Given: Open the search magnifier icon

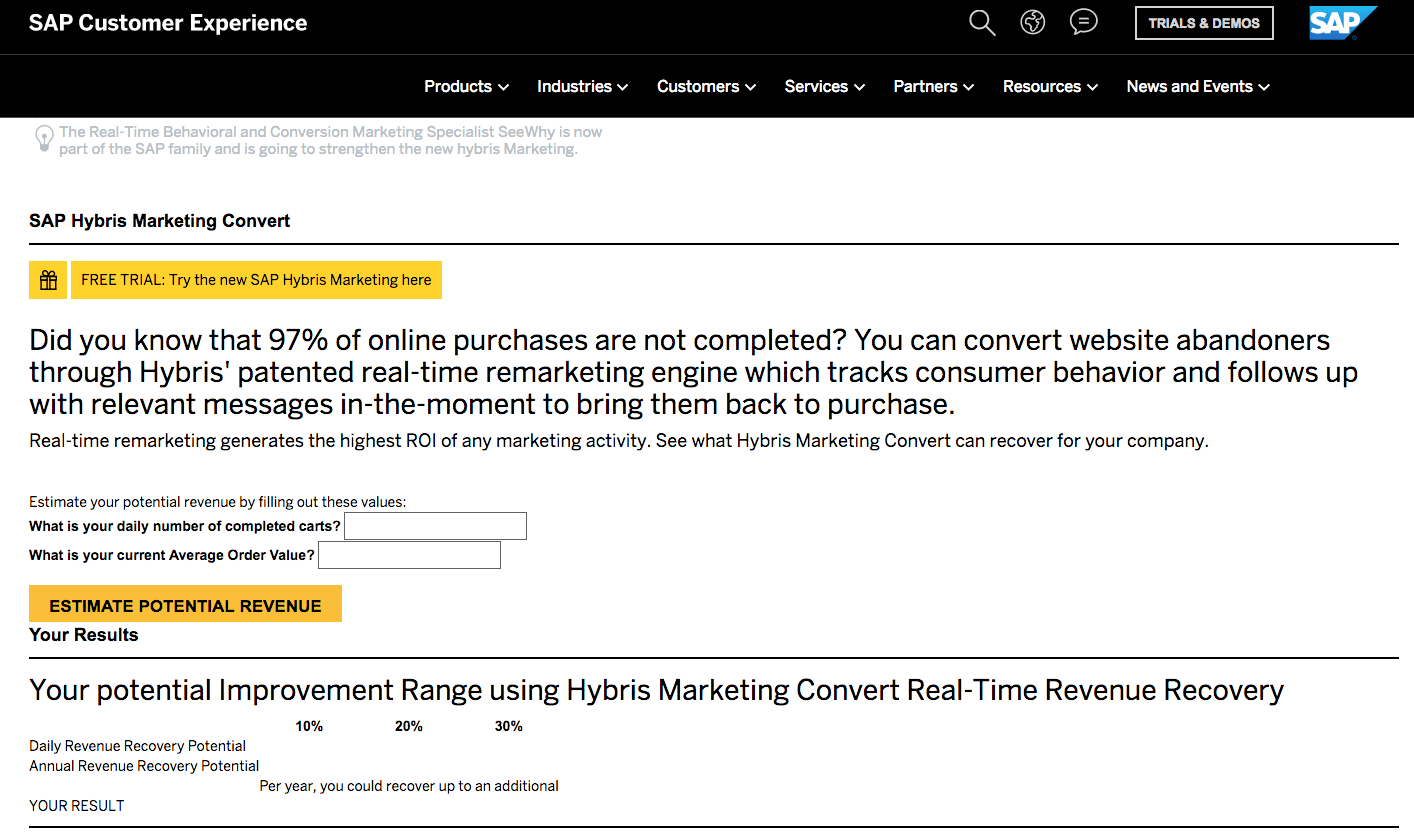Looking at the screenshot, I should (x=982, y=23).
